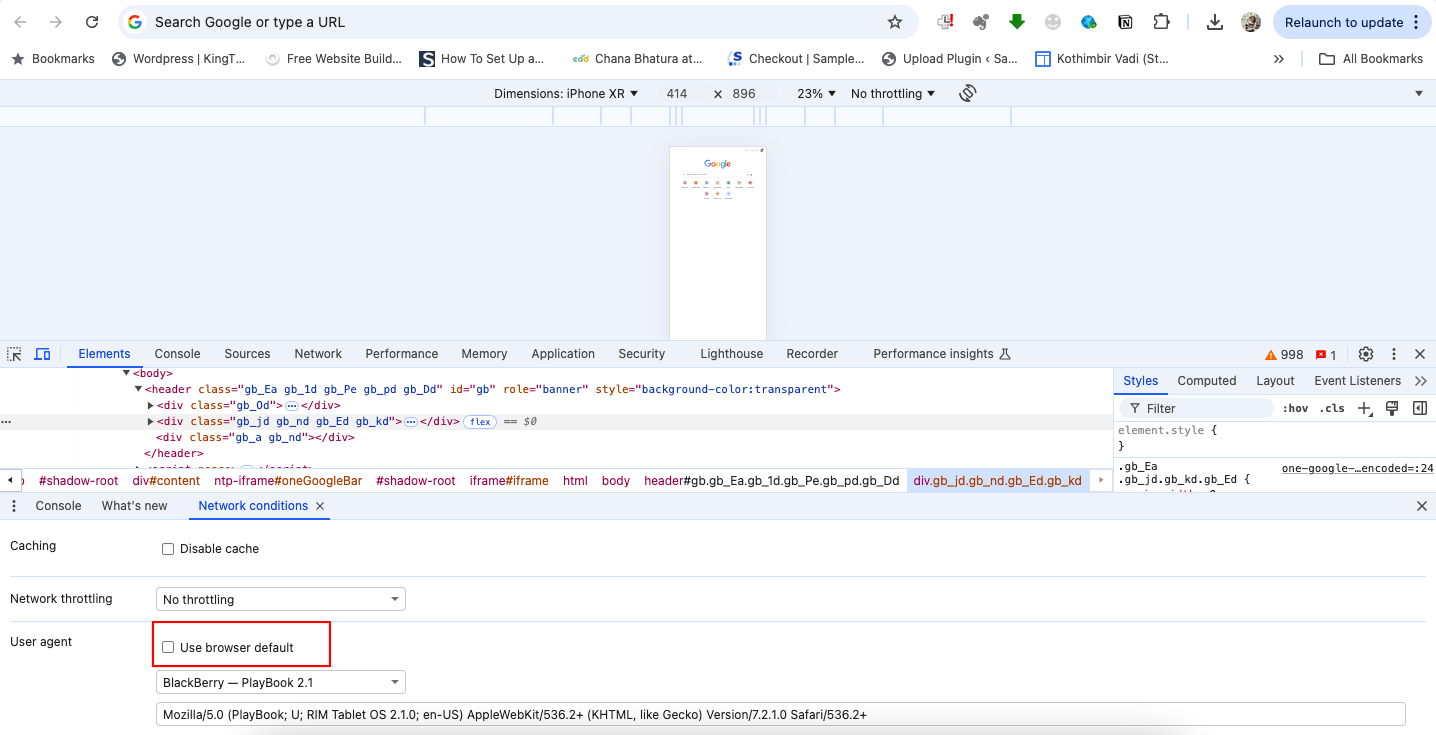Open the Wordpress KingT bookmark
Screen dimensions: 1436x735
click(x=178, y=59)
